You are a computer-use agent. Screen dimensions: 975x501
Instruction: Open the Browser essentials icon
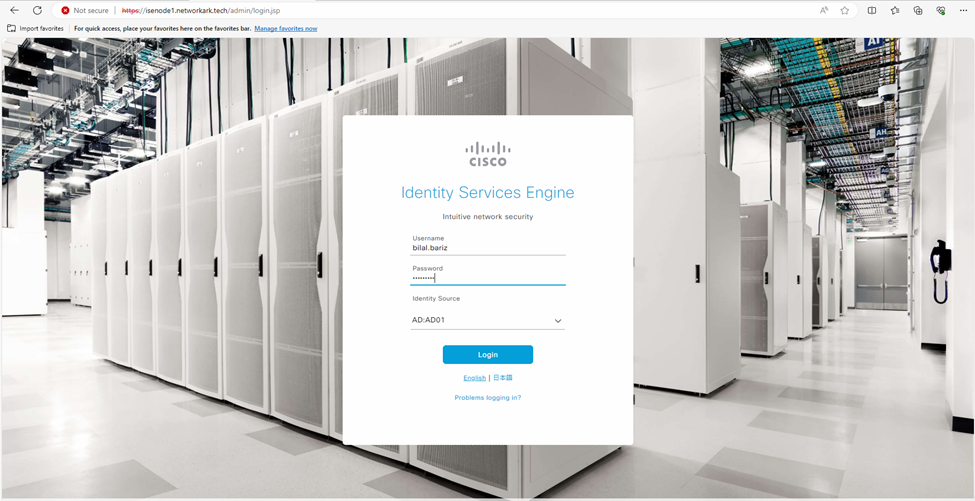(x=941, y=10)
